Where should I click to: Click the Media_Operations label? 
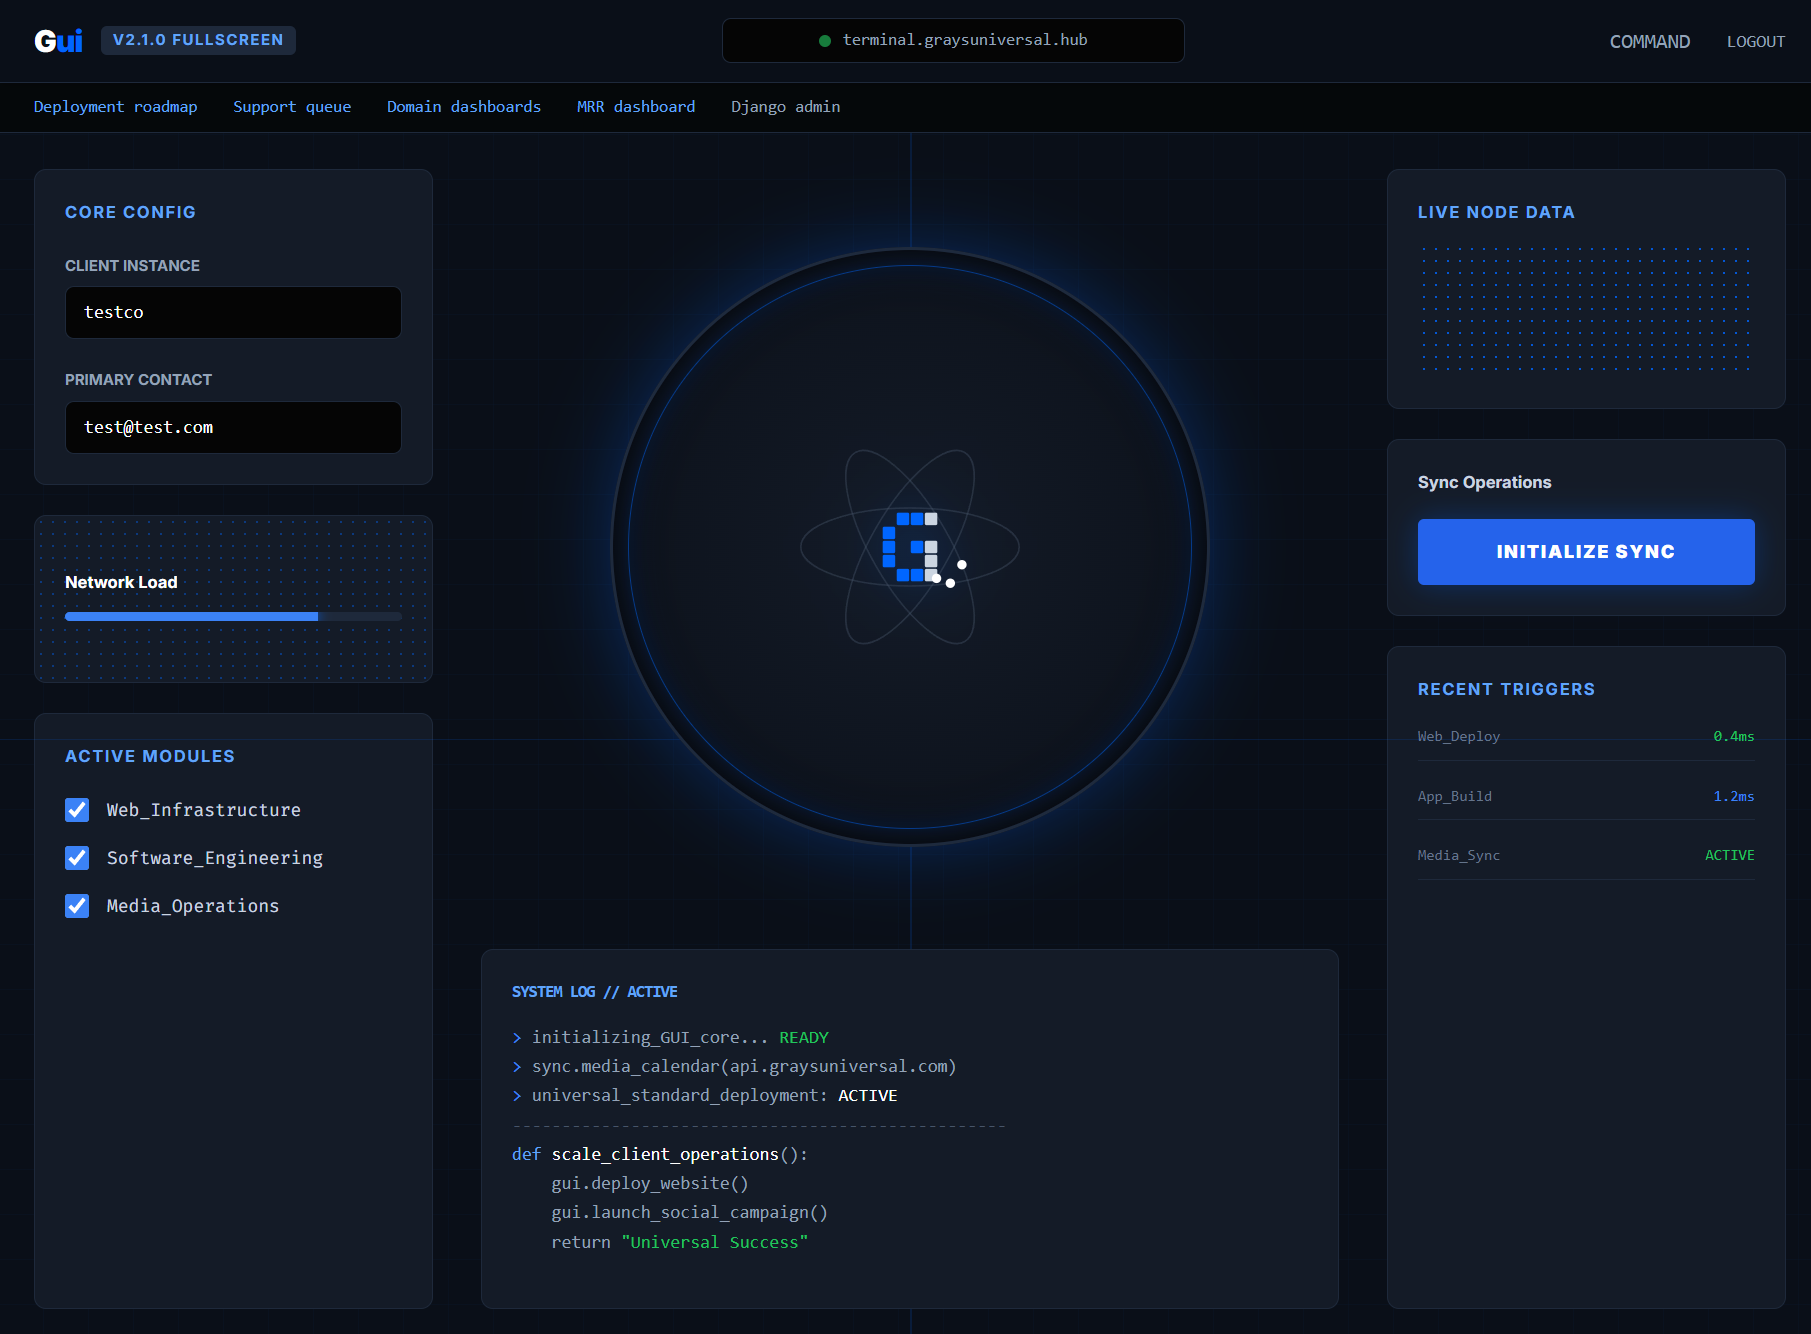193,906
